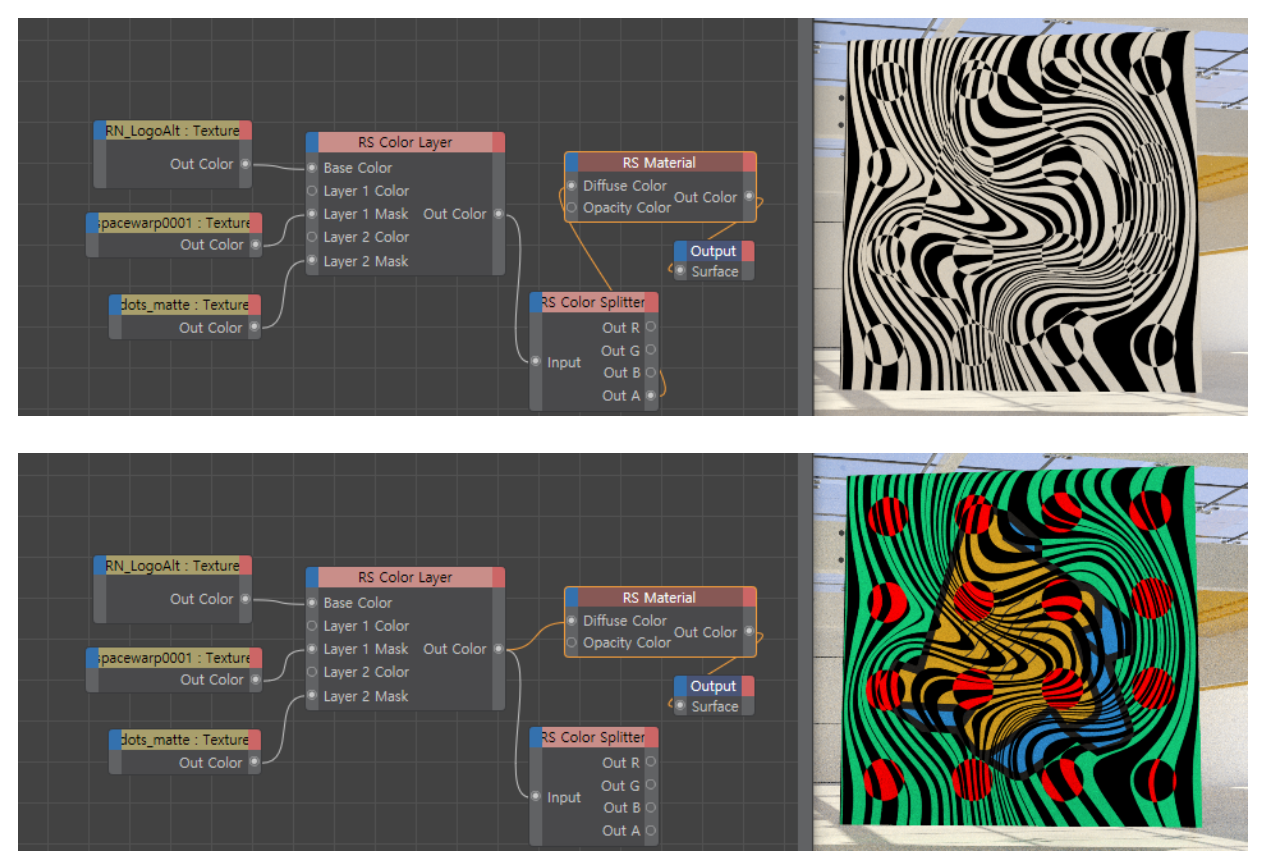Click Out B port of upper Color Splitter
Screen dimensions: 1271x866
[x=651, y=372]
